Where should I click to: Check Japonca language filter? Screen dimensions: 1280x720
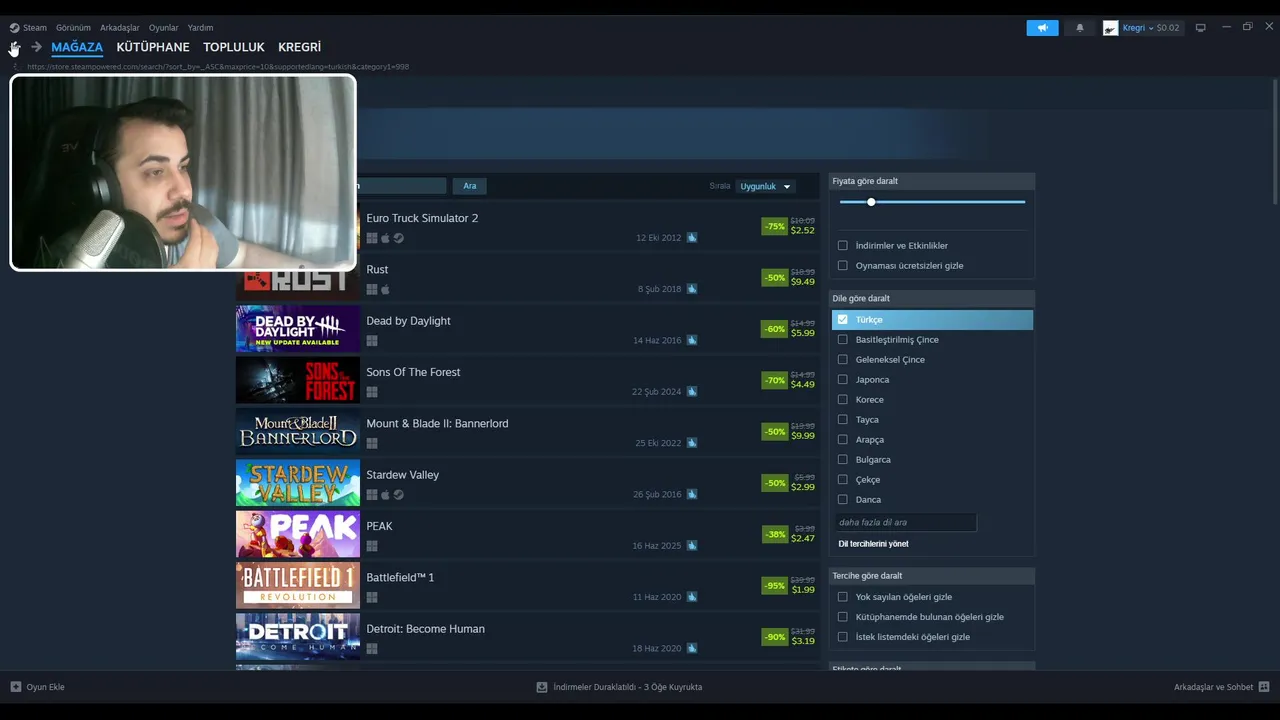point(843,380)
